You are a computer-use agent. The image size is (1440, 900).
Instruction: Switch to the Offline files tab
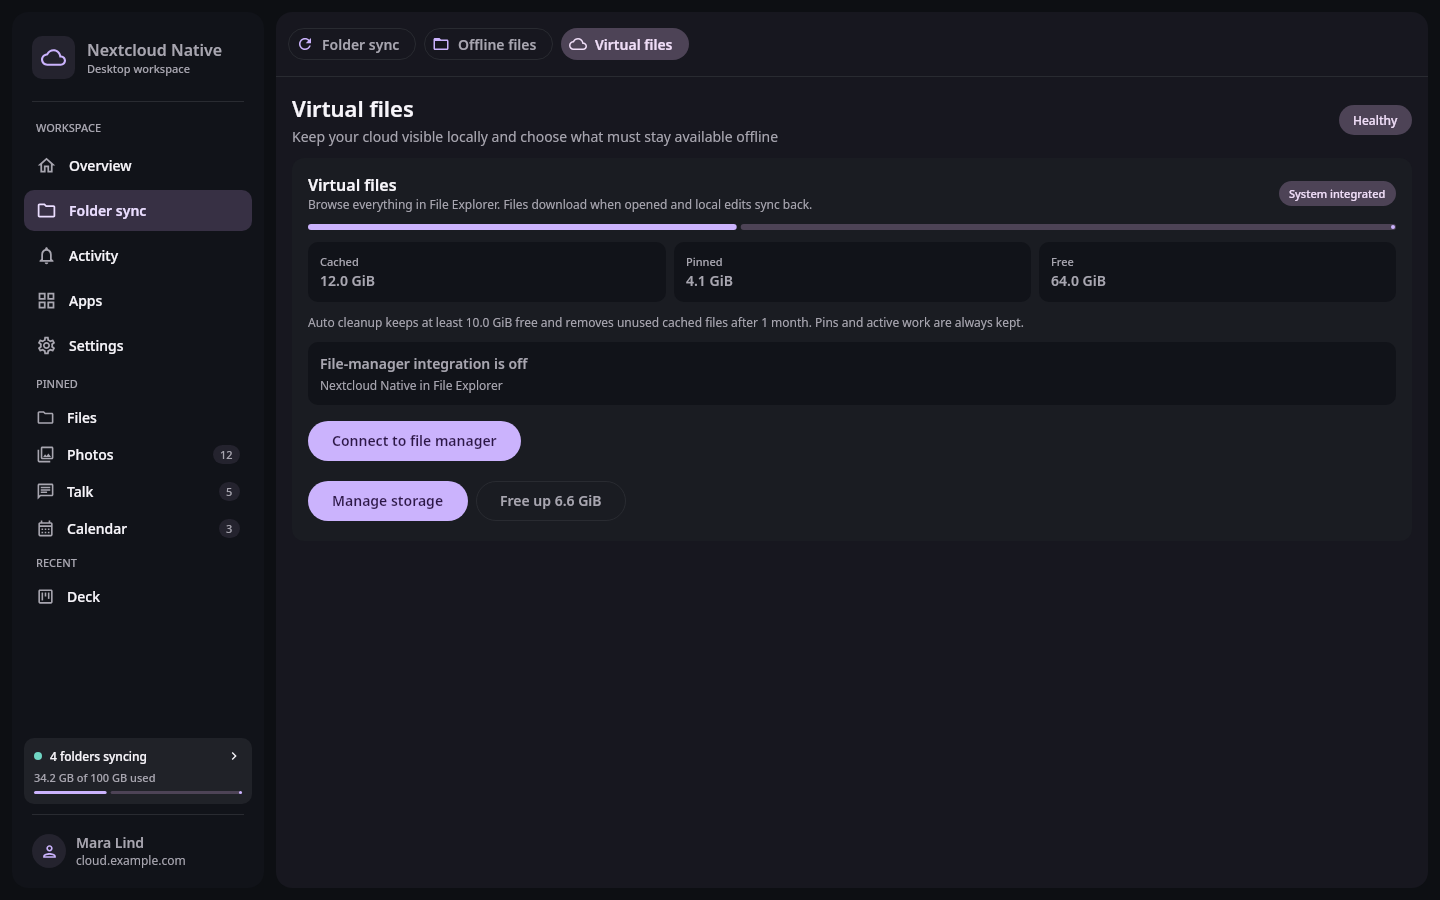coord(488,44)
